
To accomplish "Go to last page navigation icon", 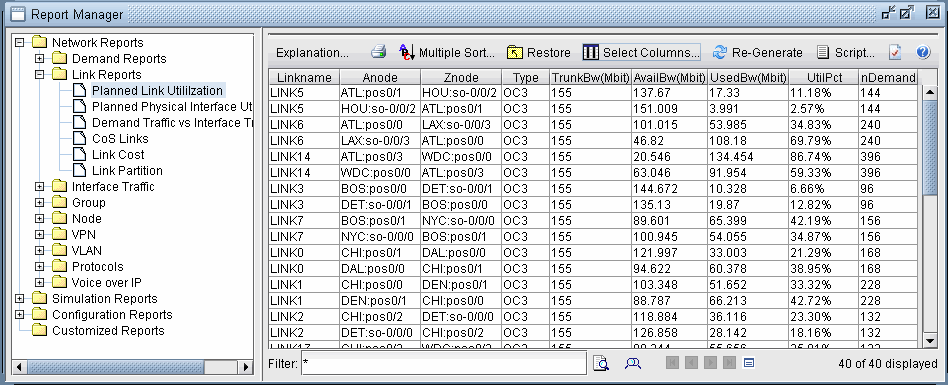I will tap(730, 363).
